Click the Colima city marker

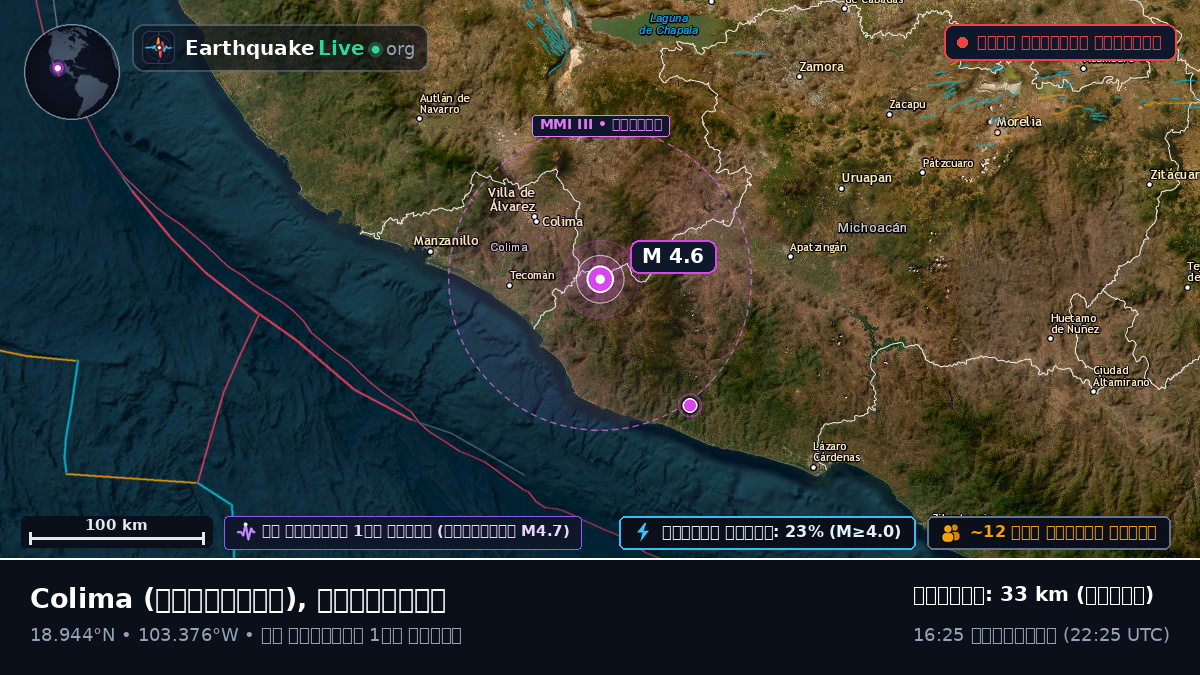537,222
